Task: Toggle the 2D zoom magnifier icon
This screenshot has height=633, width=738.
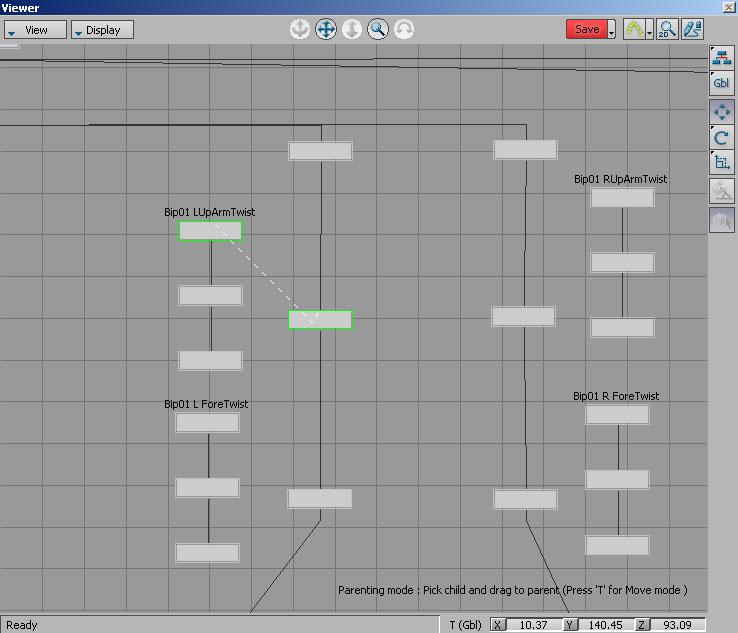Action: (x=667, y=29)
